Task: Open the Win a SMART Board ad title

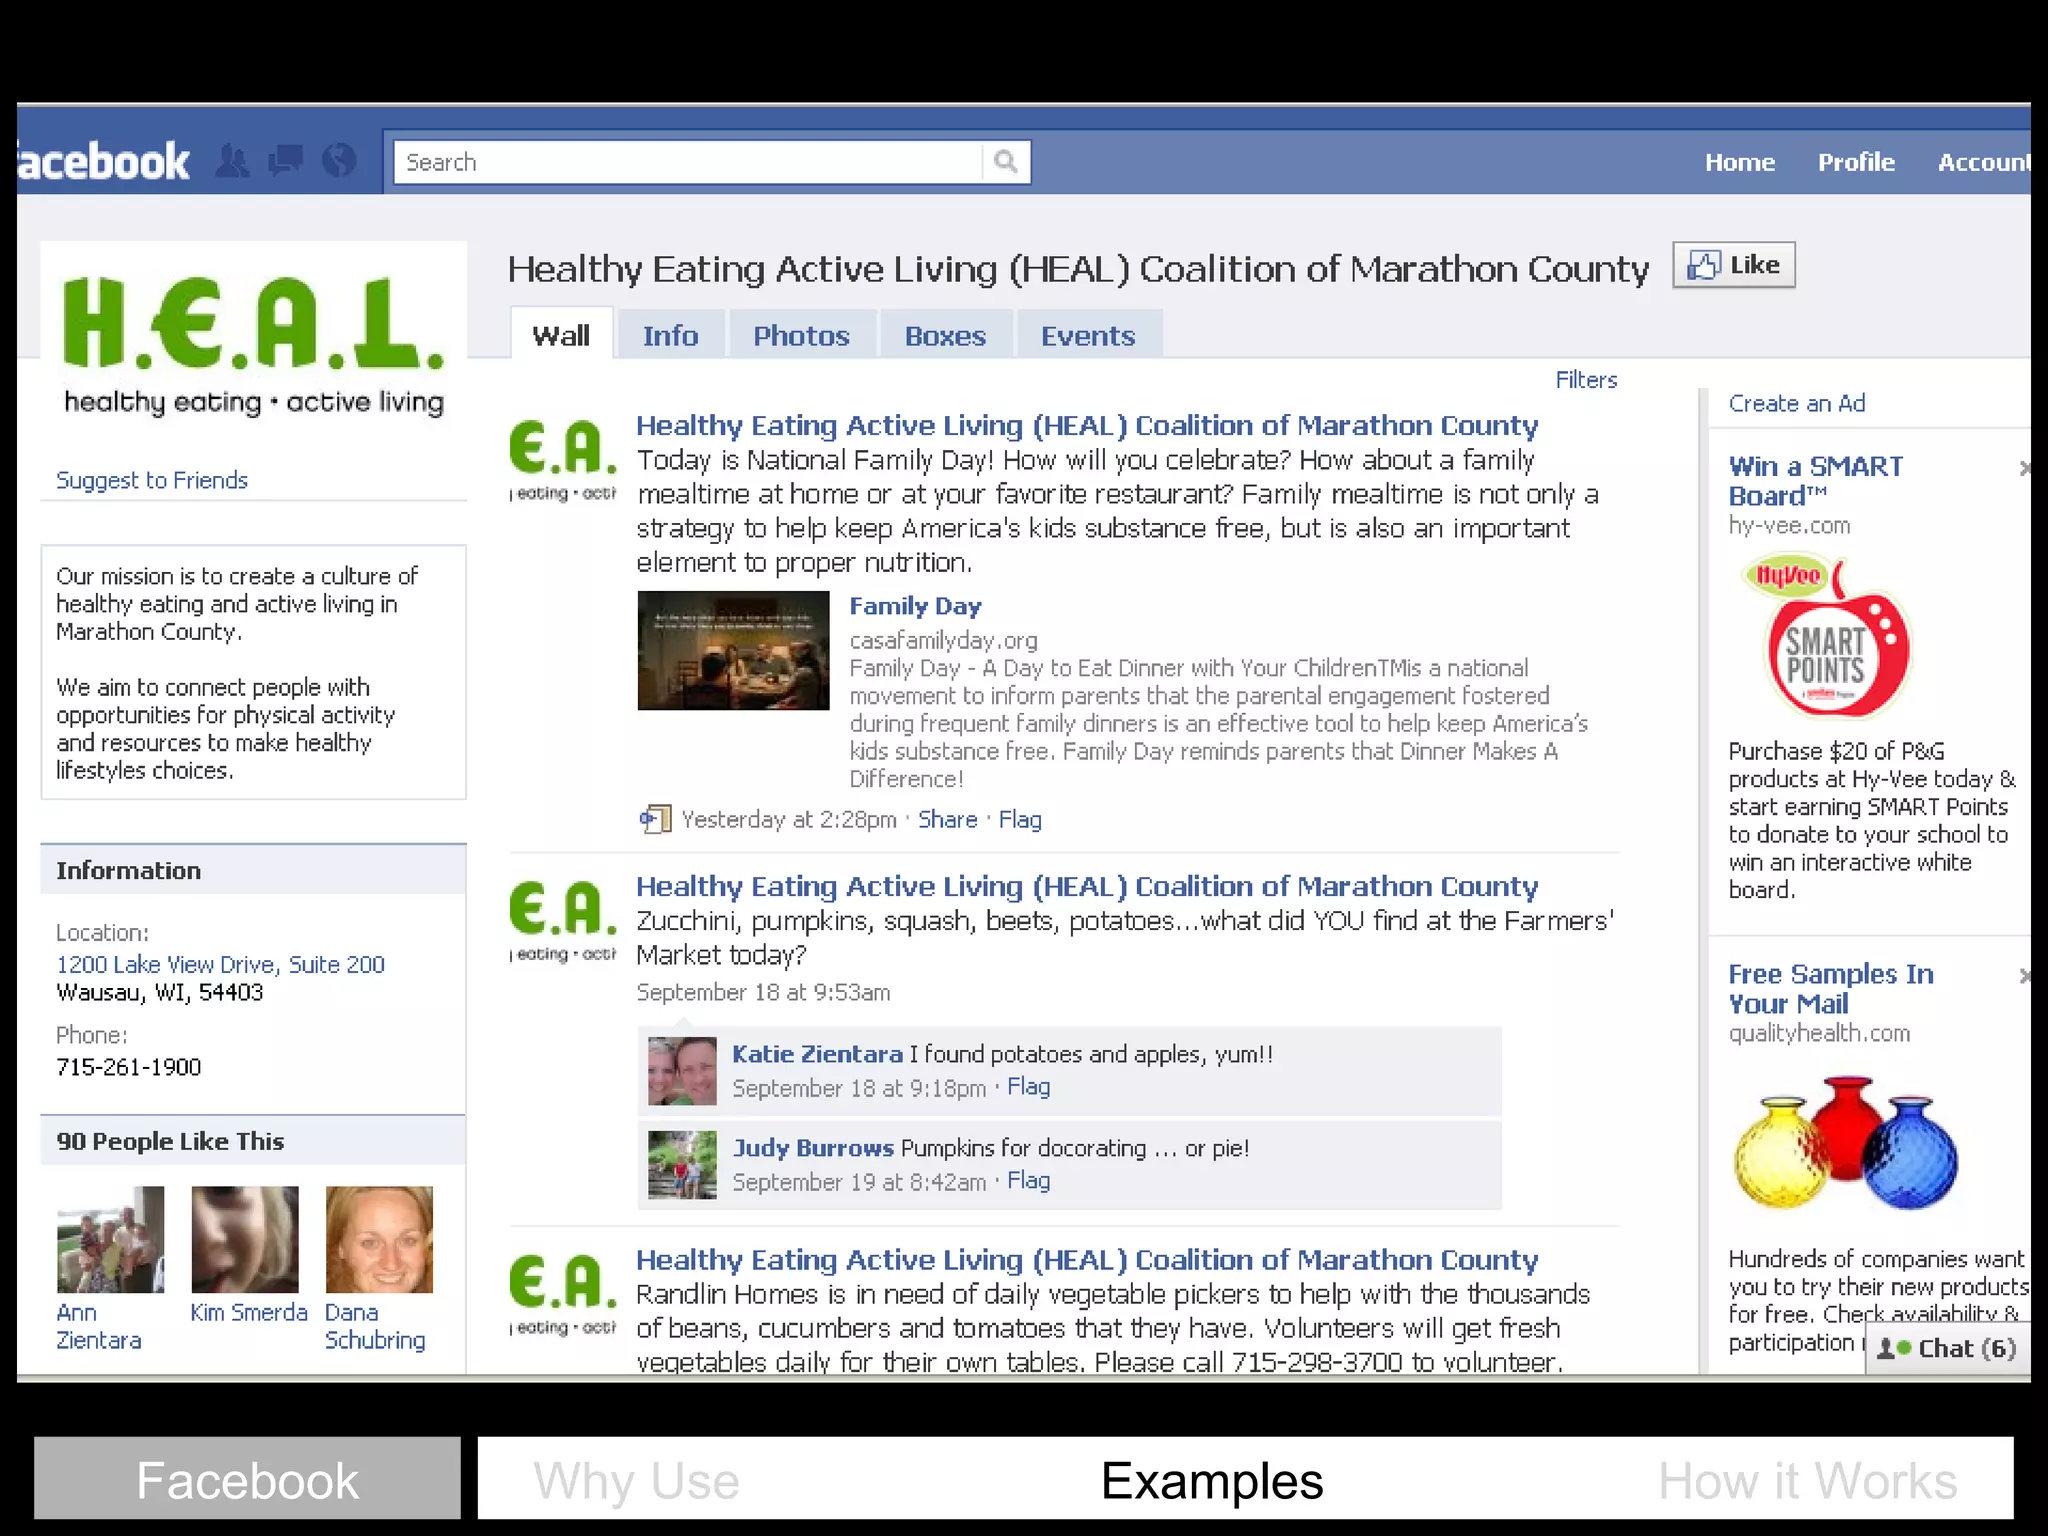Action: coord(1816,481)
